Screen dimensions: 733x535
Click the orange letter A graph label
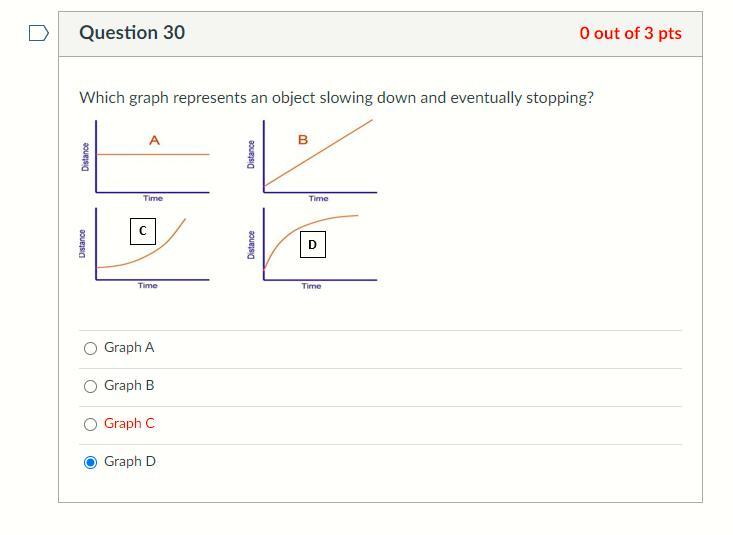pyautogui.click(x=154, y=140)
